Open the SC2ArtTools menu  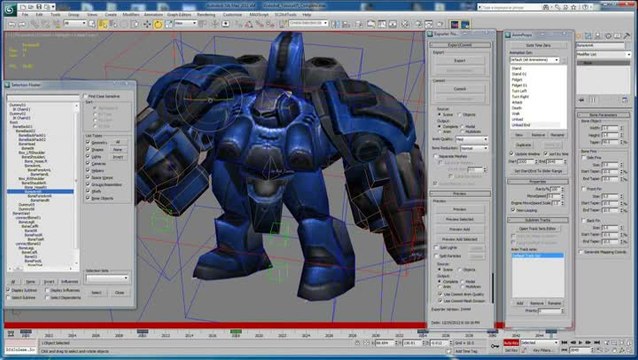pyautogui.click(x=285, y=15)
